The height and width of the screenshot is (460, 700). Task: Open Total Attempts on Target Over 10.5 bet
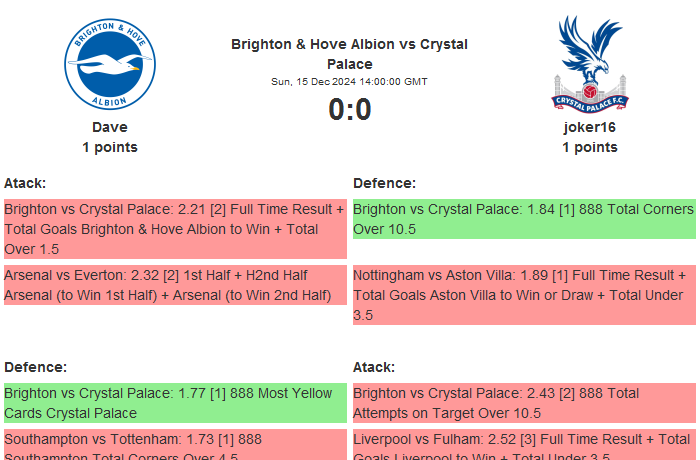pos(524,403)
